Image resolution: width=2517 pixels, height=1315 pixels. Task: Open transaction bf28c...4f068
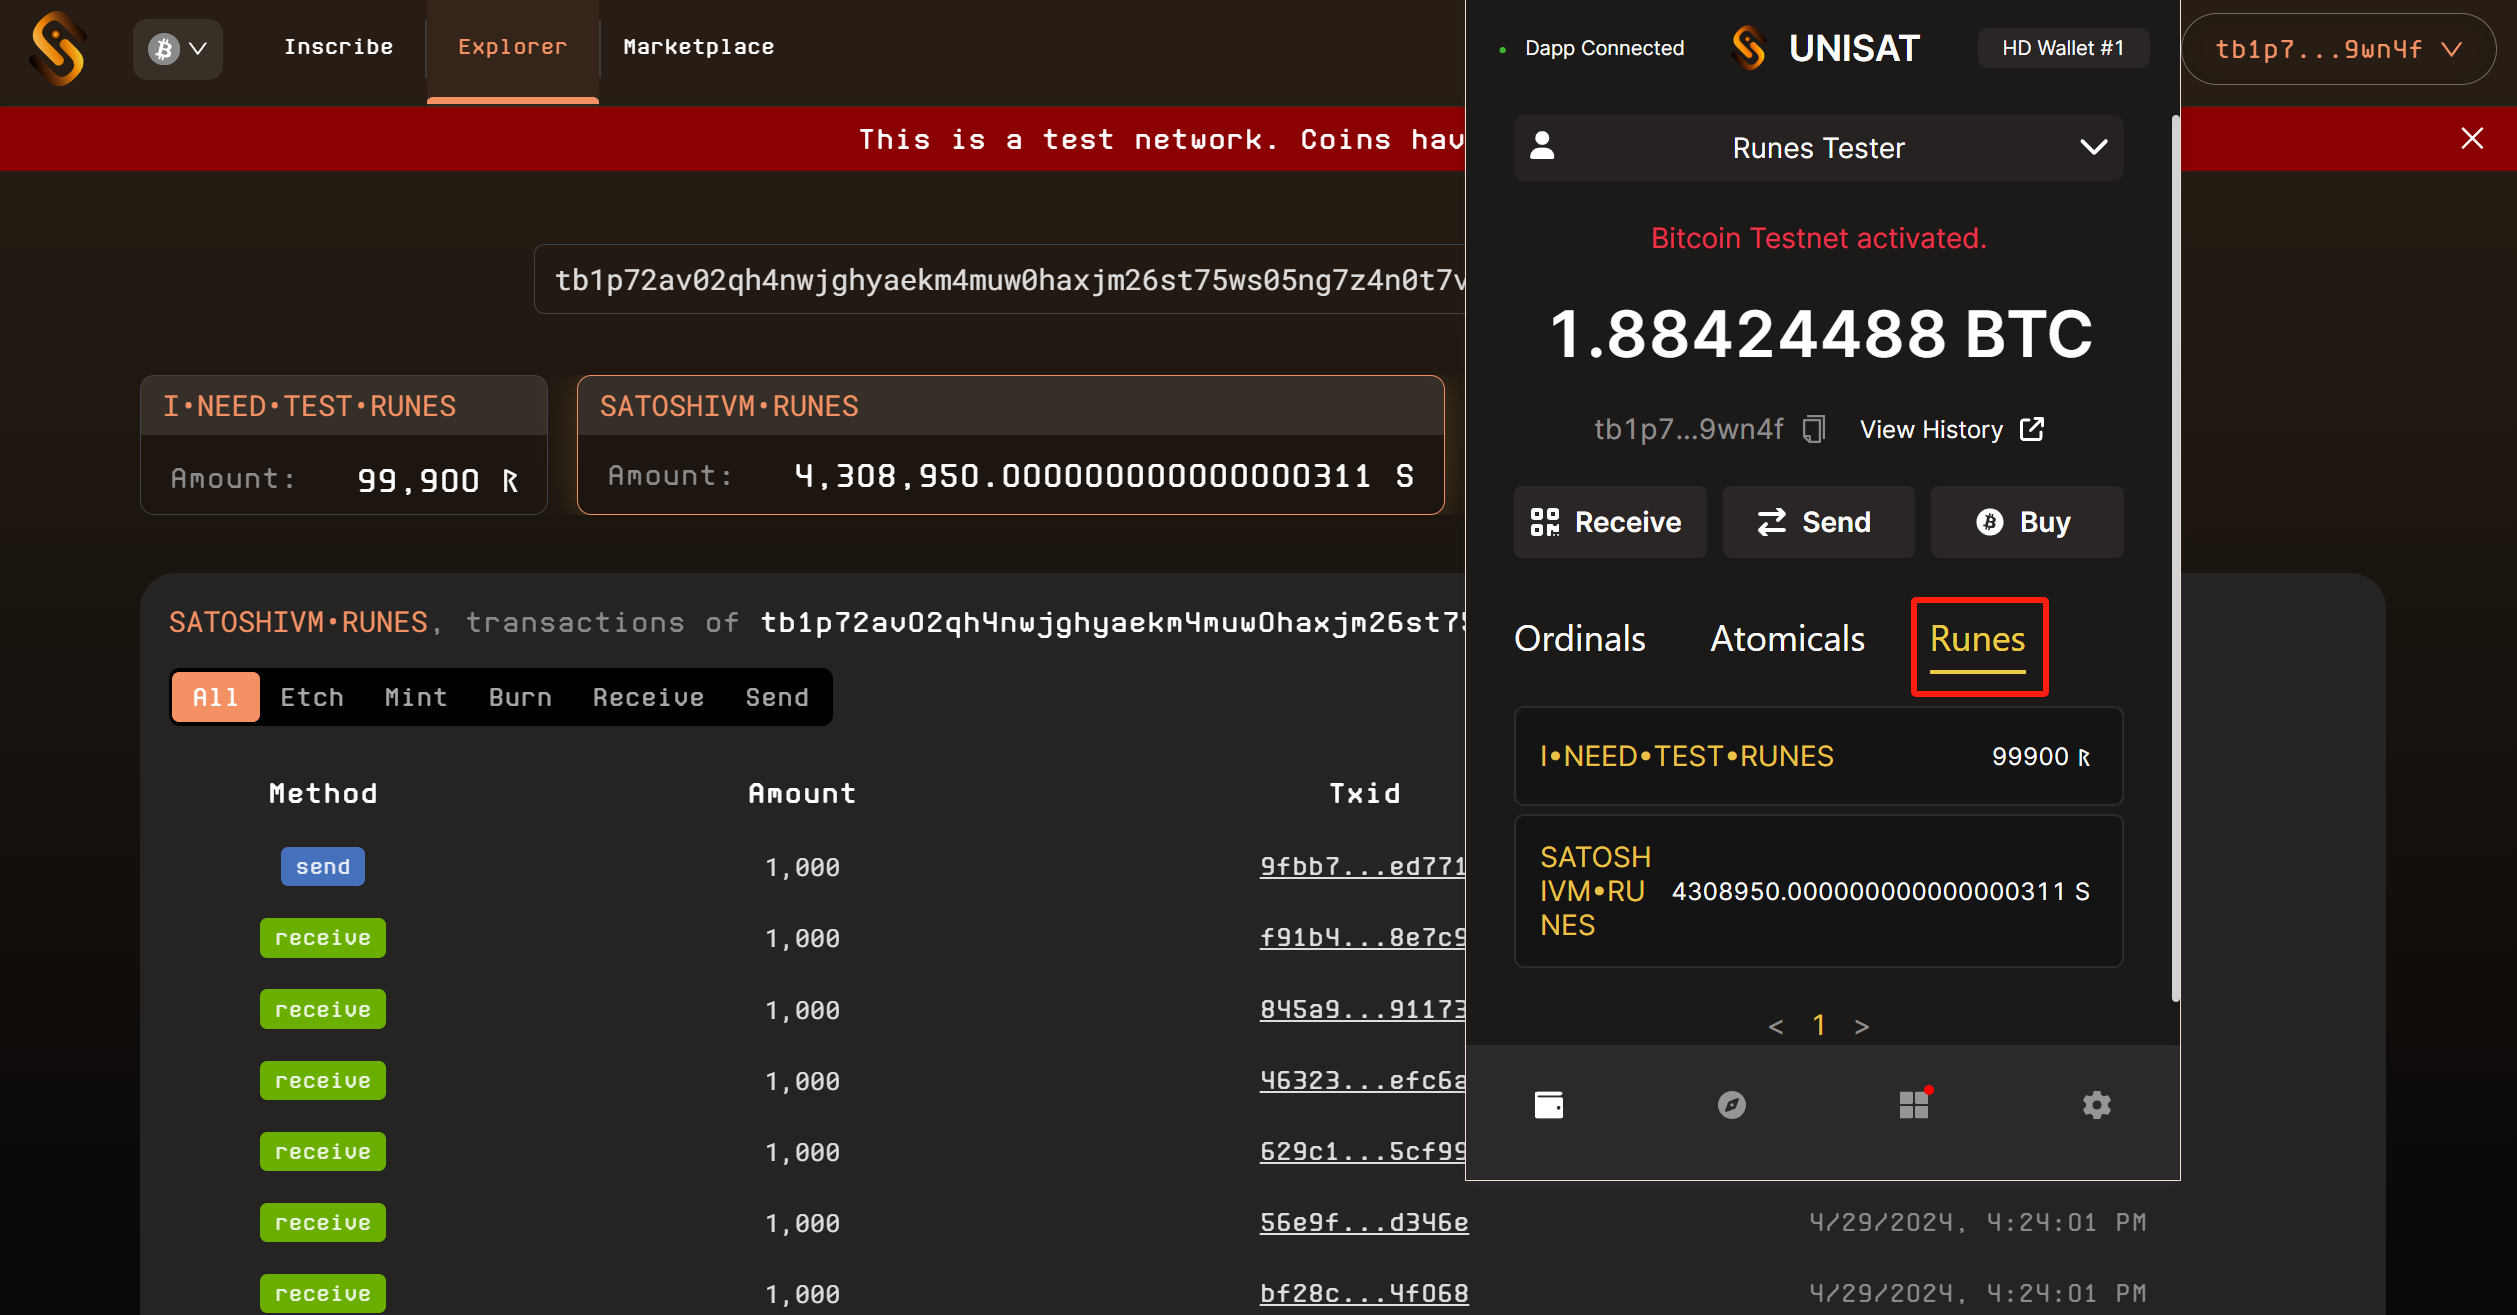[x=1364, y=1293]
